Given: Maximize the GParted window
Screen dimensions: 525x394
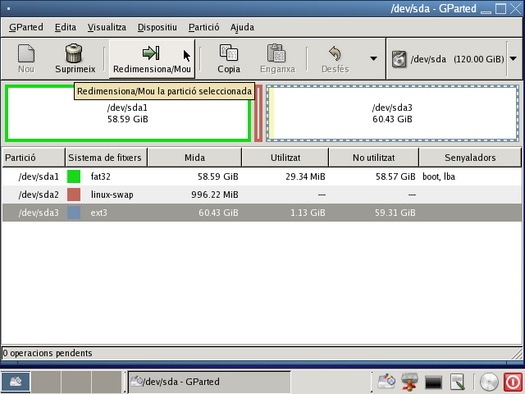Looking at the screenshot, I should pyautogui.click(x=501, y=8).
